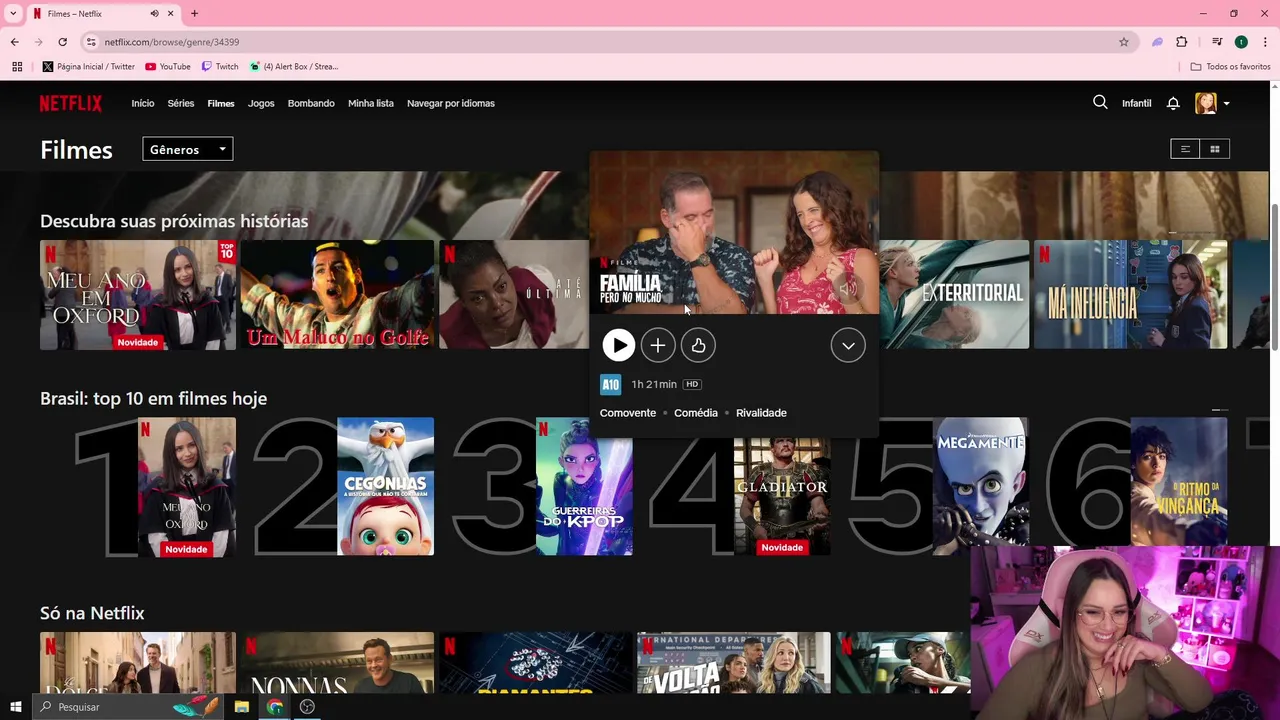The image size is (1280, 720).
Task: Open Um Maluco no Golfe thumbnail
Action: coord(337,295)
